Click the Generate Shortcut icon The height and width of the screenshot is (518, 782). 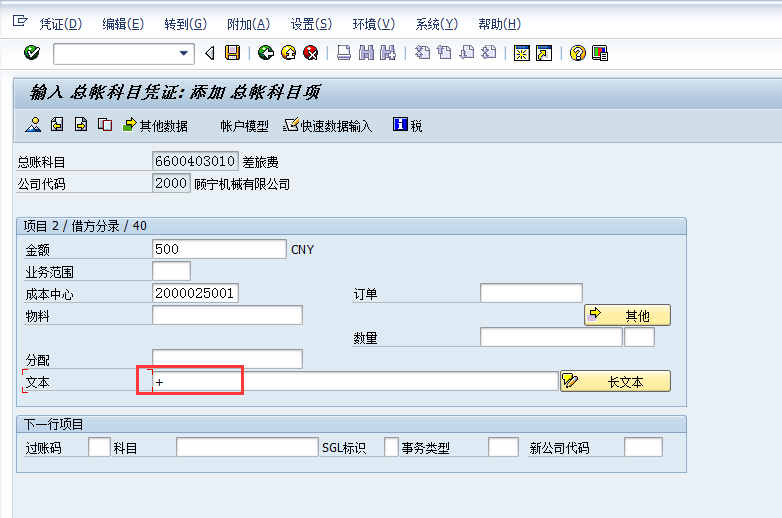pos(544,53)
